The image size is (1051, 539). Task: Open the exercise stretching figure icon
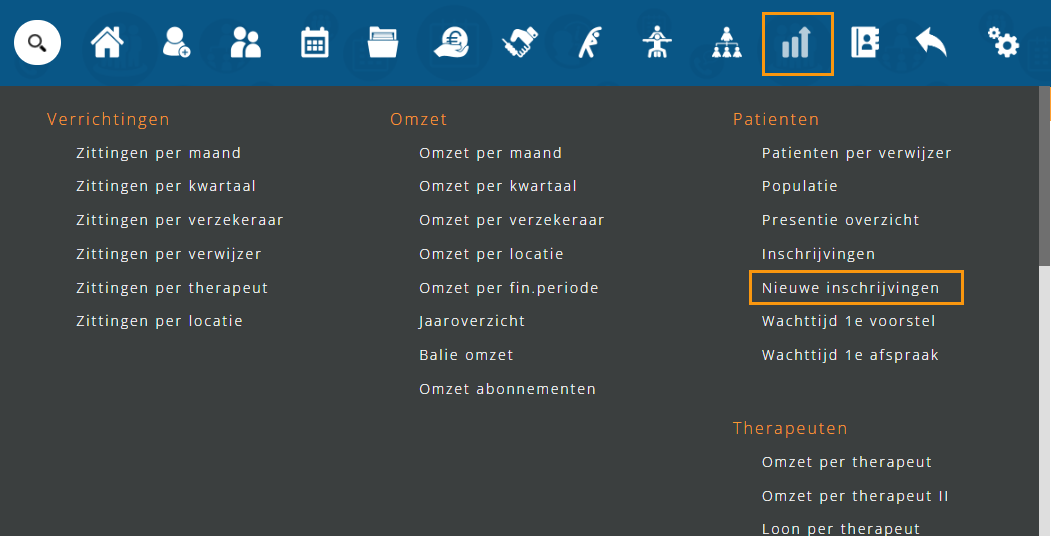[587, 43]
